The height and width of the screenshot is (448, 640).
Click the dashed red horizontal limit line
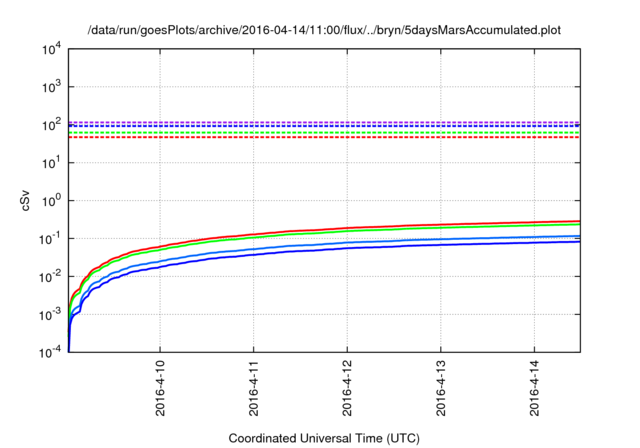point(300,137)
